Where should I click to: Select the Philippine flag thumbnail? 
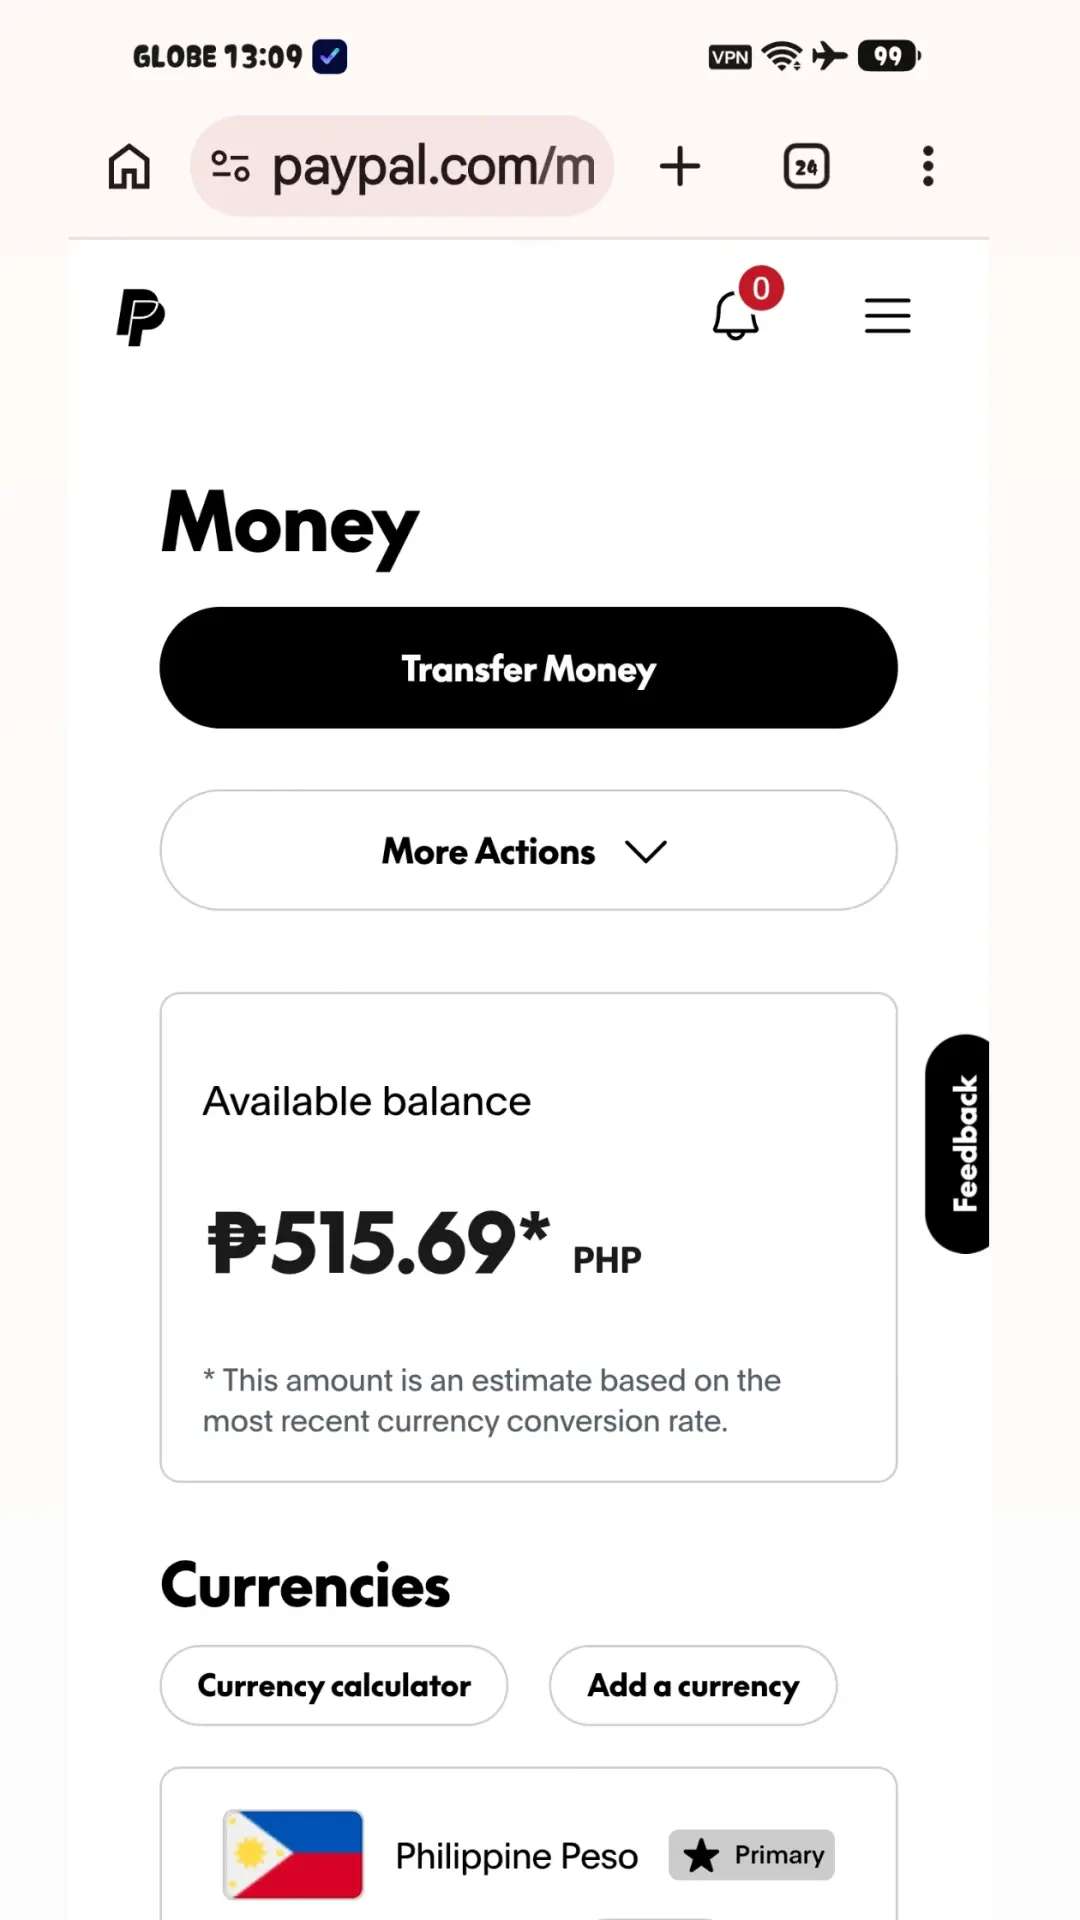click(293, 1854)
